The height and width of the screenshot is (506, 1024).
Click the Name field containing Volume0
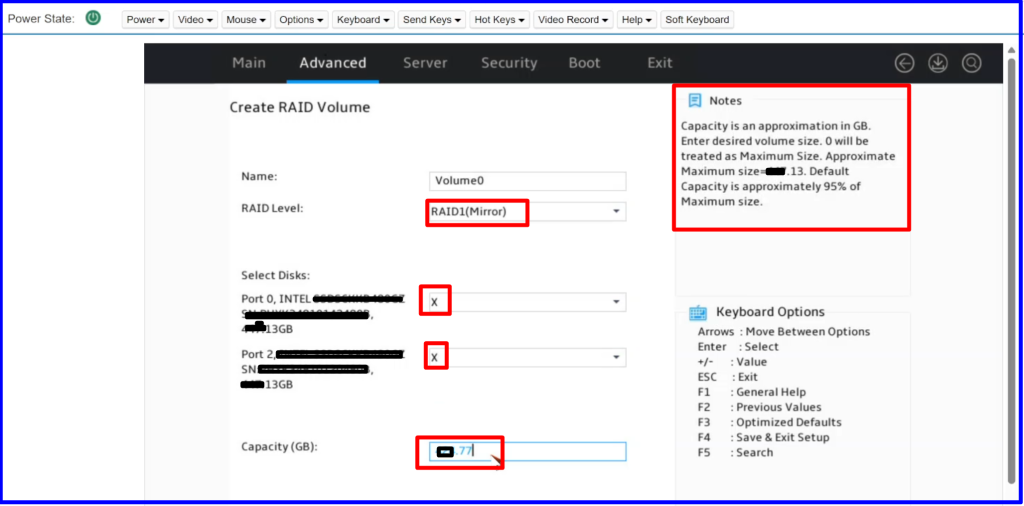[x=528, y=181]
